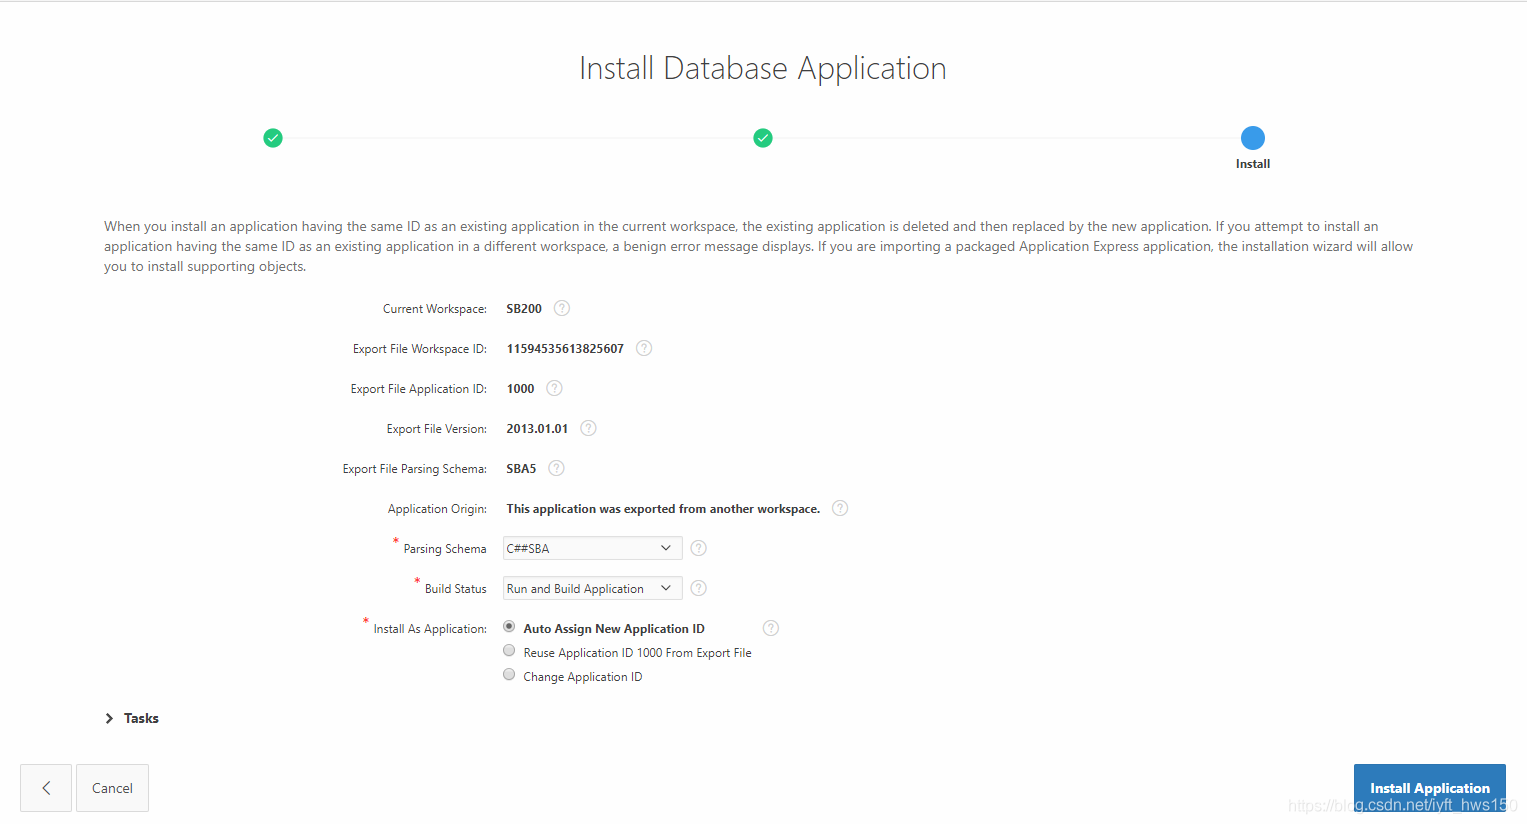Screen dimensions: 1527x824
Task: Select the Change Application ID option
Action: (x=509, y=675)
